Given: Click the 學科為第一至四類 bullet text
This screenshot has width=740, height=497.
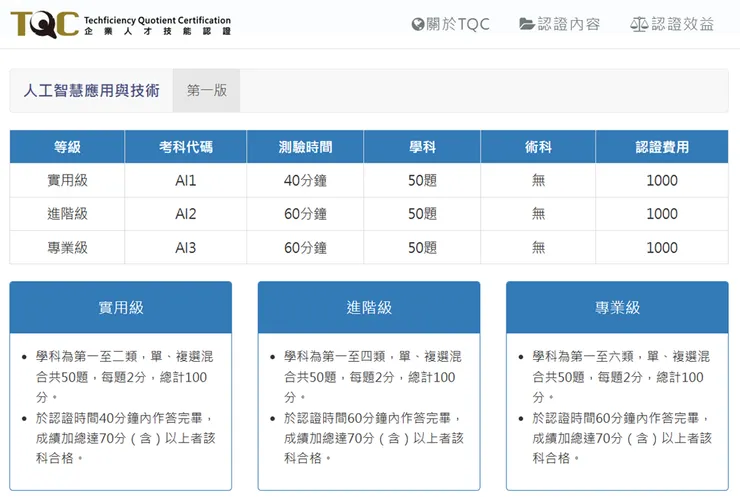Looking at the screenshot, I should [x=373, y=377].
